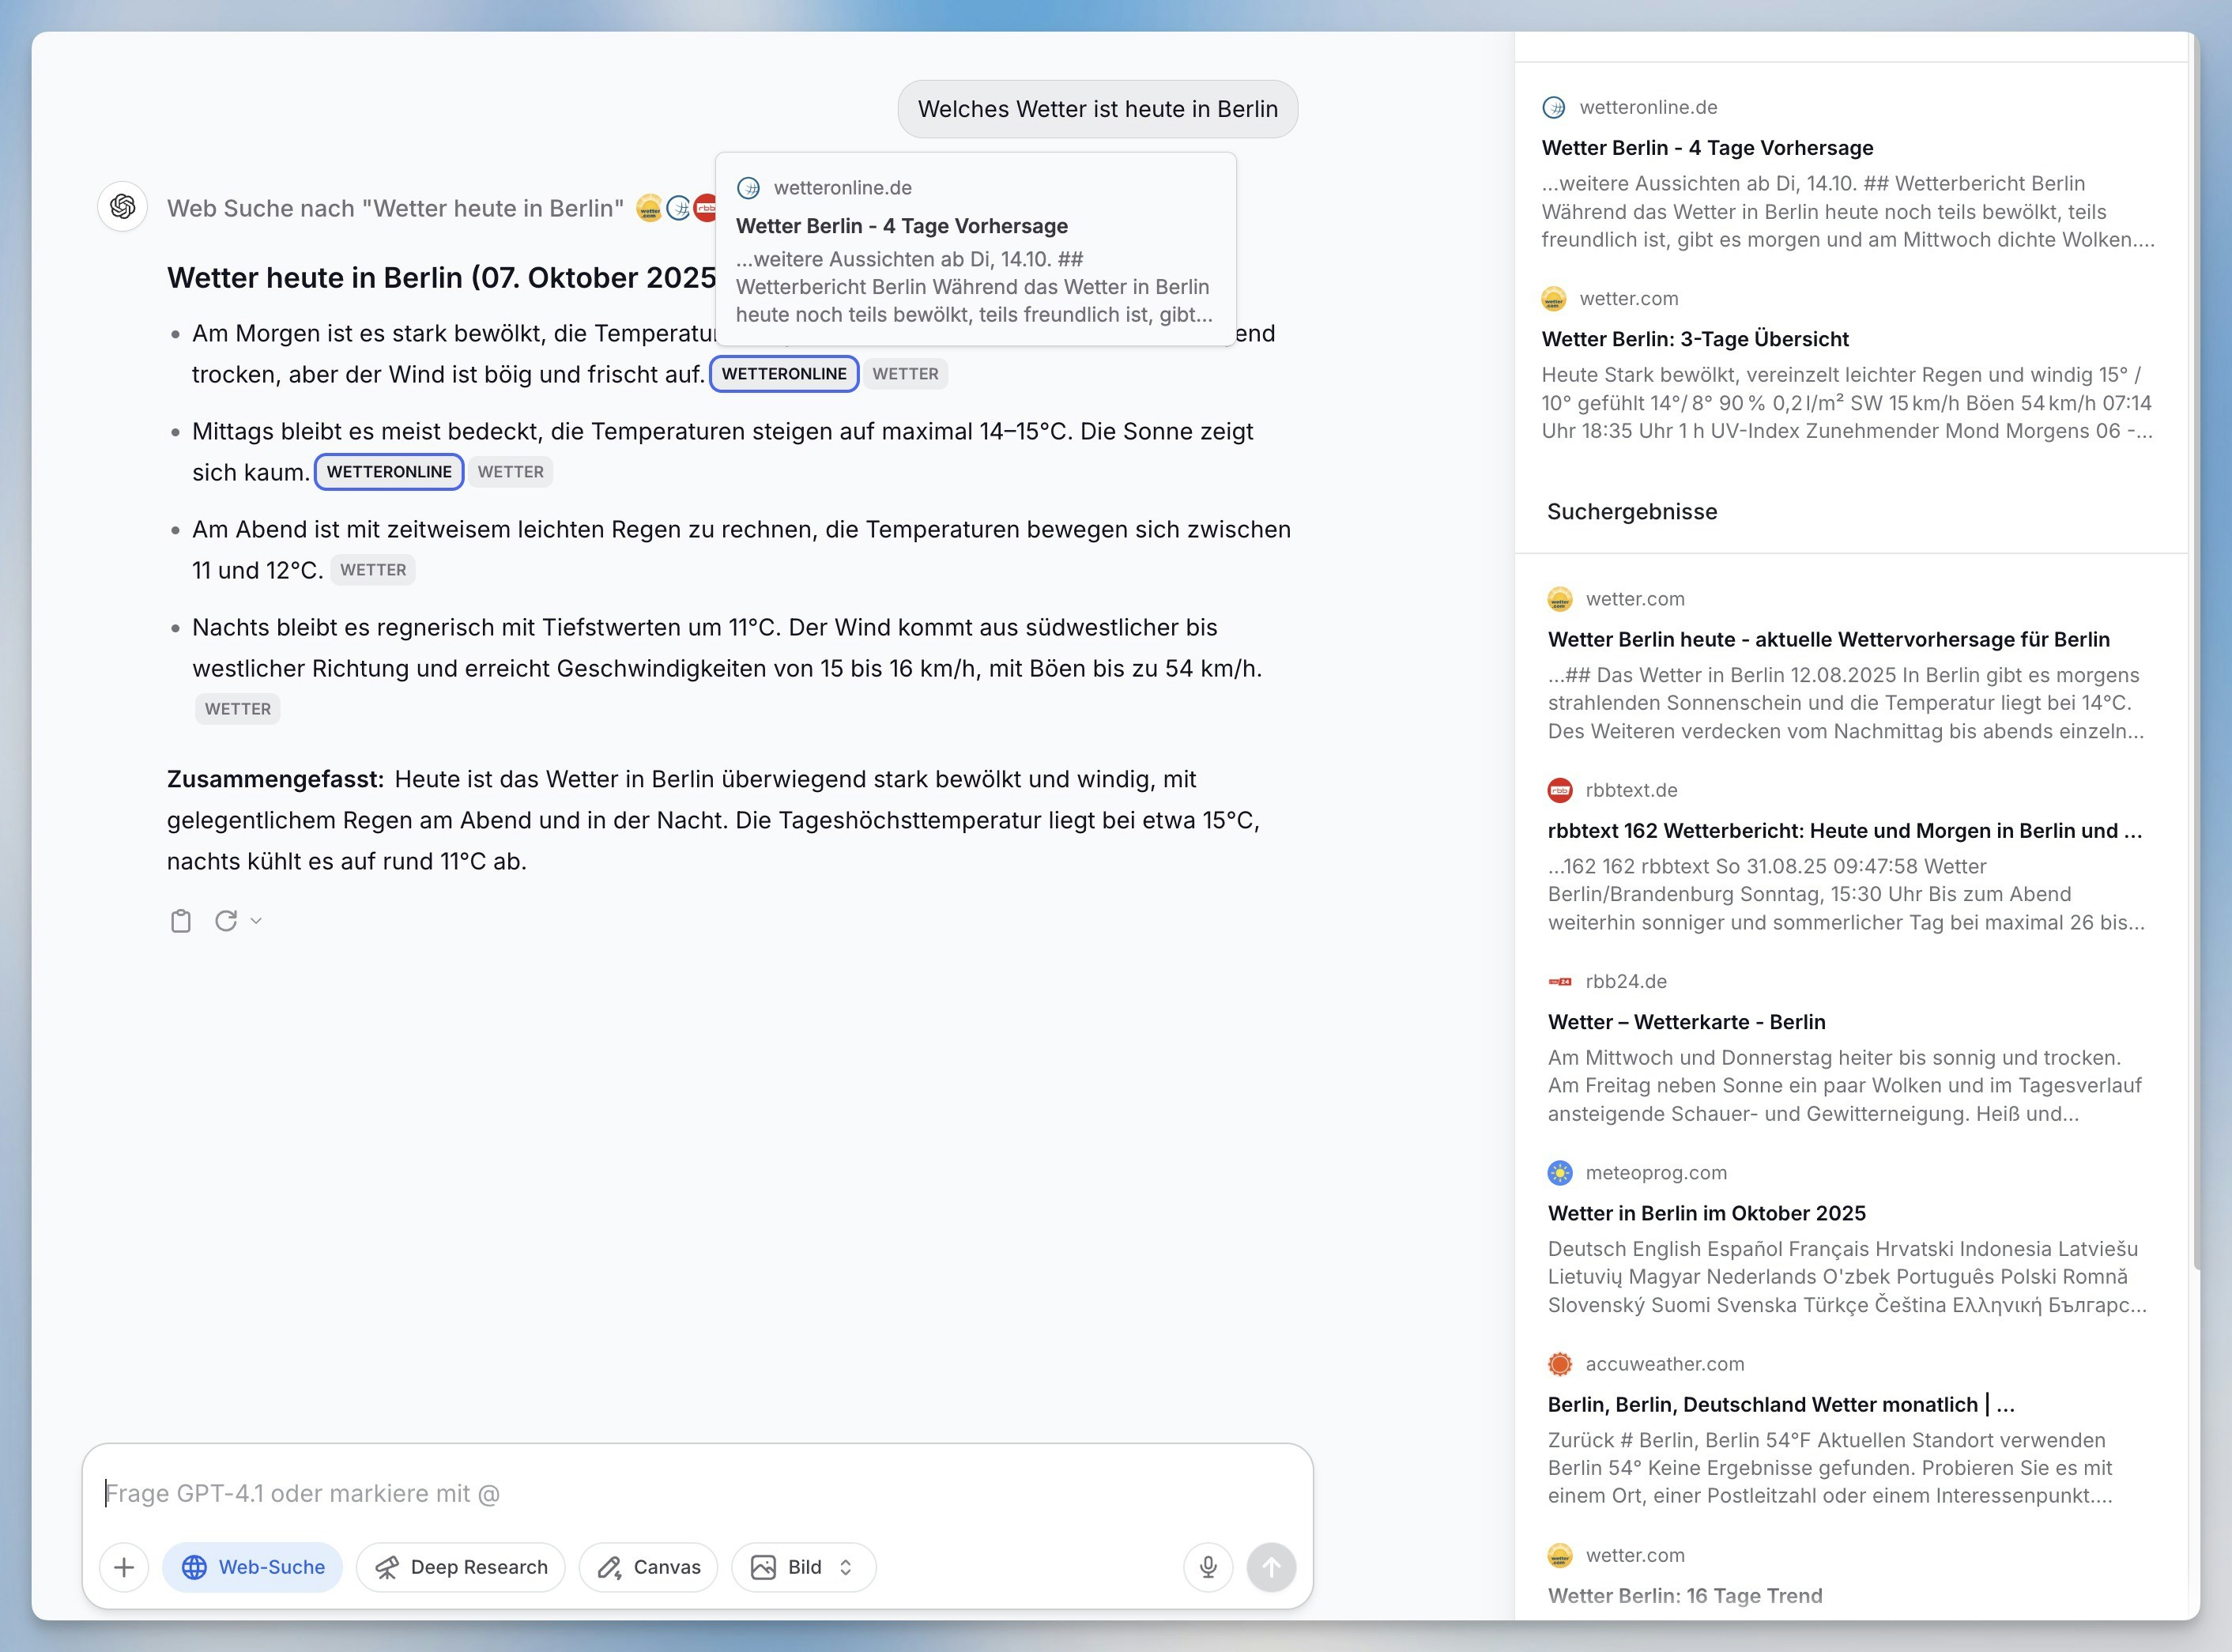Viewport: 2232px width, 1652px height.
Task: Open the Bild model selector dropdown
Action: (x=804, y=1567)
